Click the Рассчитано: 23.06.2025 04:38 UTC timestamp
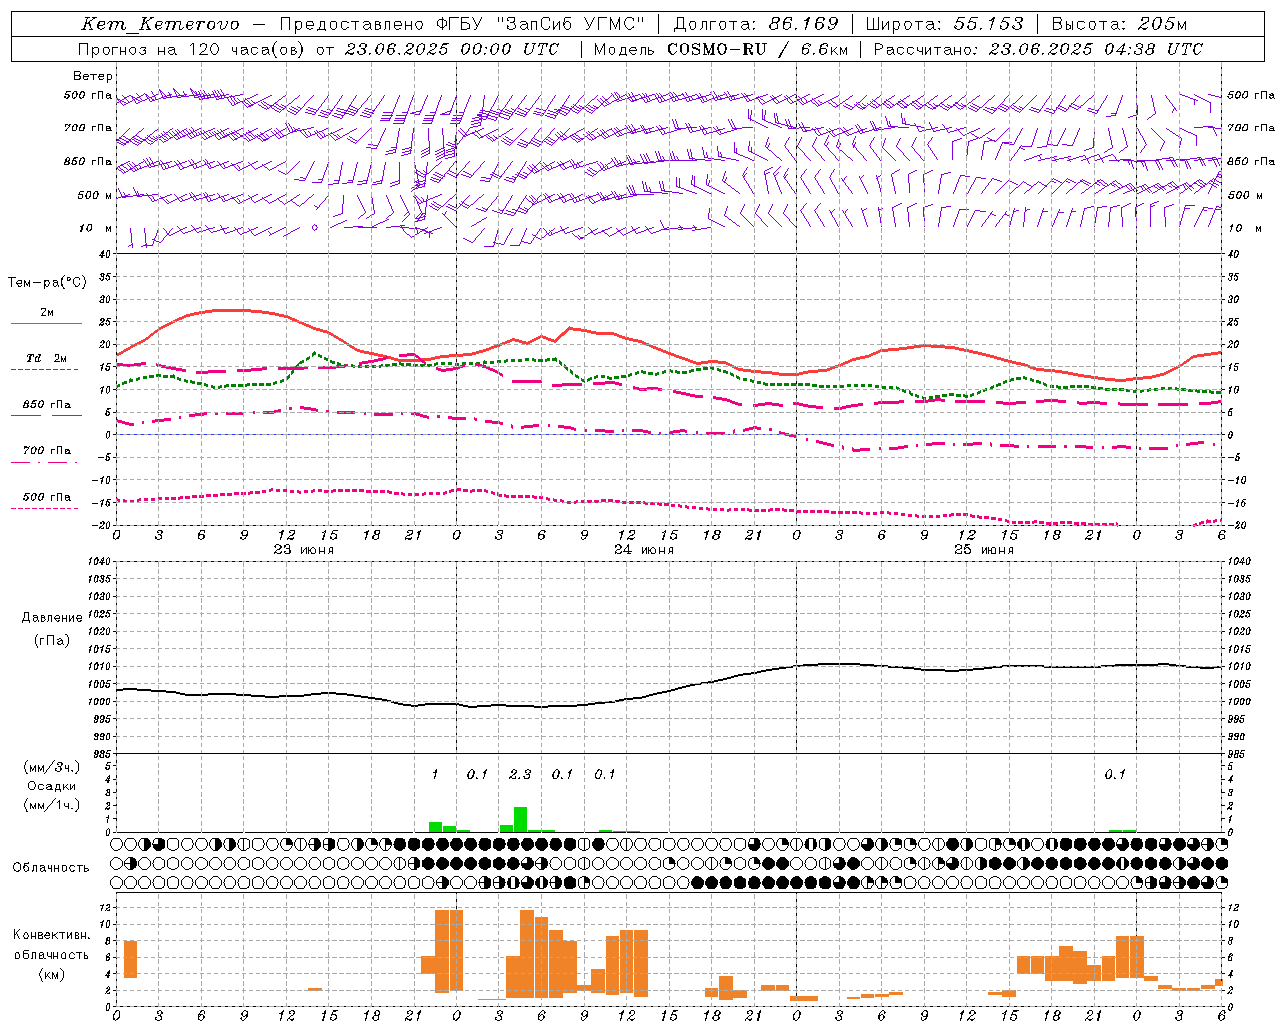The image size is (1280, 1024). pos(1038,49)
